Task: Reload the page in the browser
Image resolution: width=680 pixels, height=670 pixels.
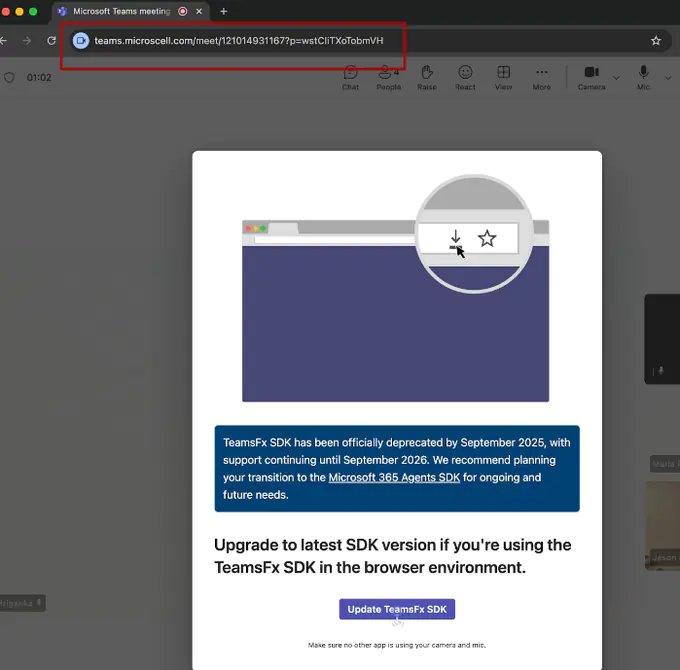Action: pyautogui.click(x=51, y=41)
